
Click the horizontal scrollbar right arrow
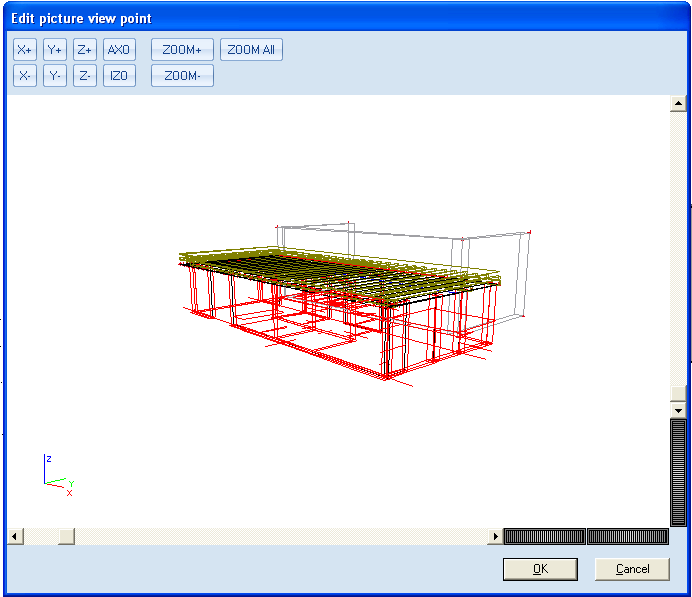point(495,537)
